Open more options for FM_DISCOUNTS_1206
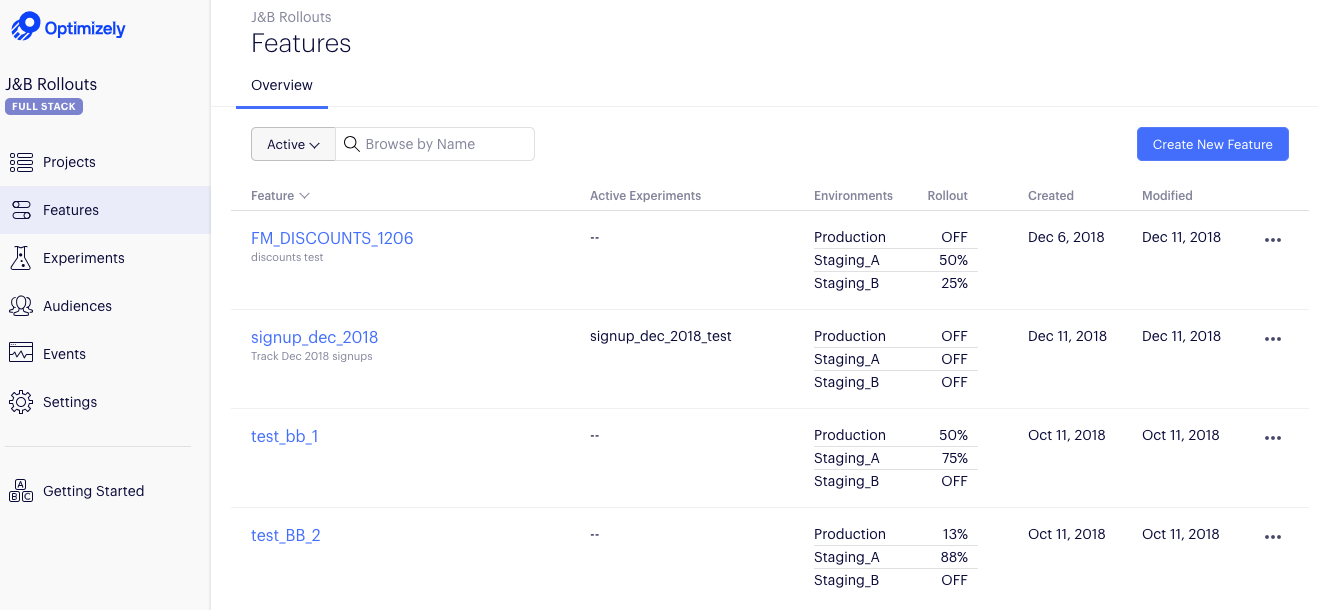1318x610 pixels. 1272,240
